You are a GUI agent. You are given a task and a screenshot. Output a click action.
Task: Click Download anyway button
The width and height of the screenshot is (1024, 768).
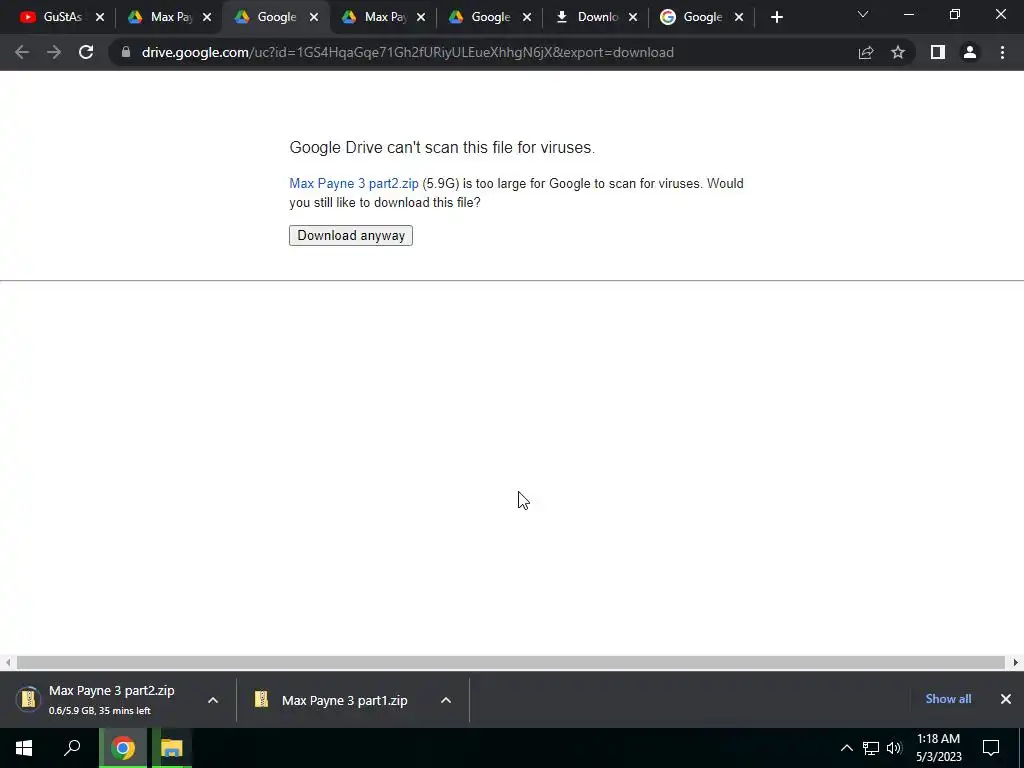tap(351, 235)
